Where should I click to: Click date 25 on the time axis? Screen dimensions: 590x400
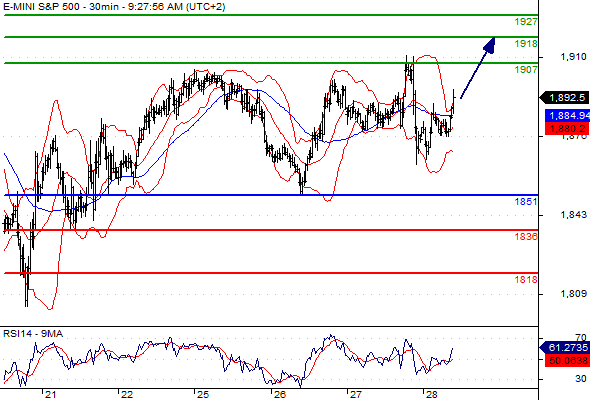coord(203,395)
